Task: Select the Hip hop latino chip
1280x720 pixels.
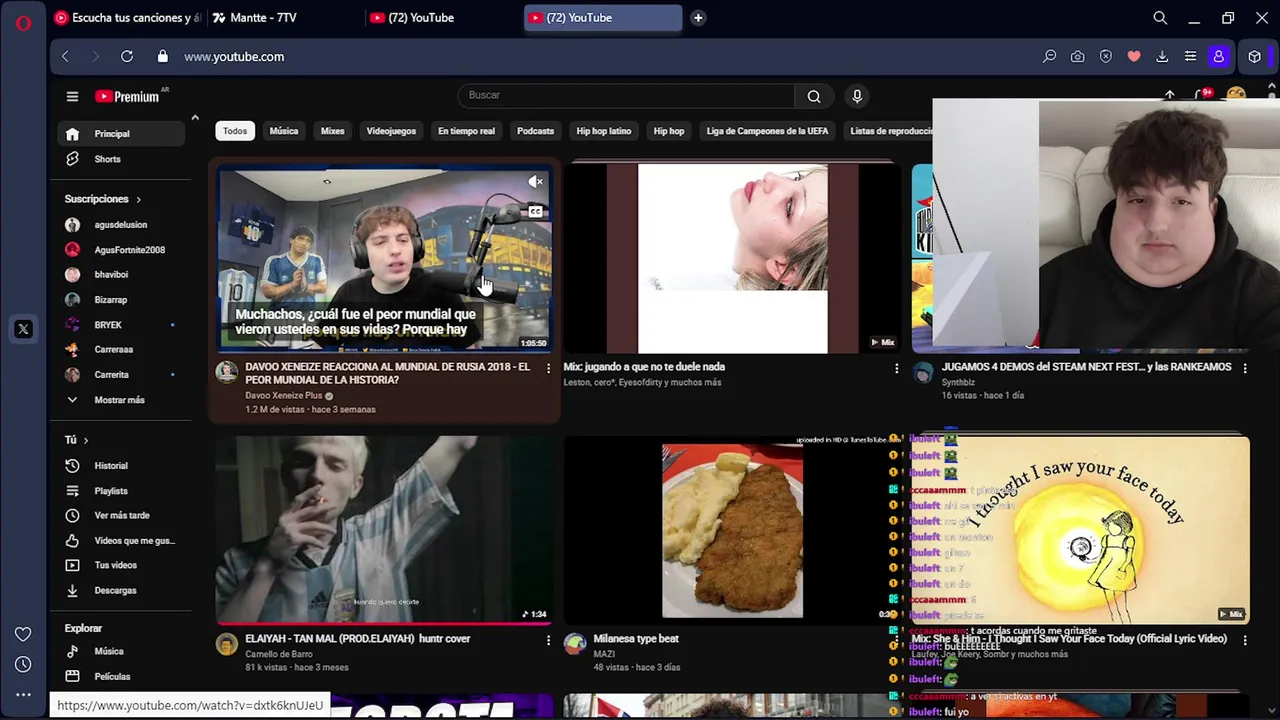Action: point(604,131)
